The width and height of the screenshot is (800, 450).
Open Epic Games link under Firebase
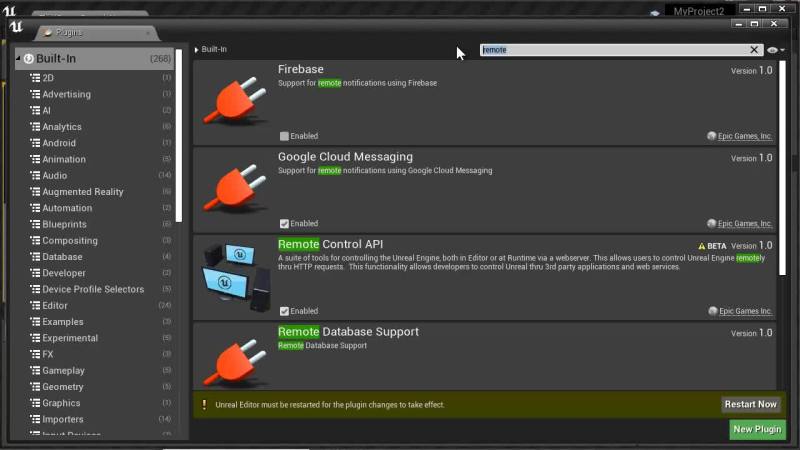(745, 136)
